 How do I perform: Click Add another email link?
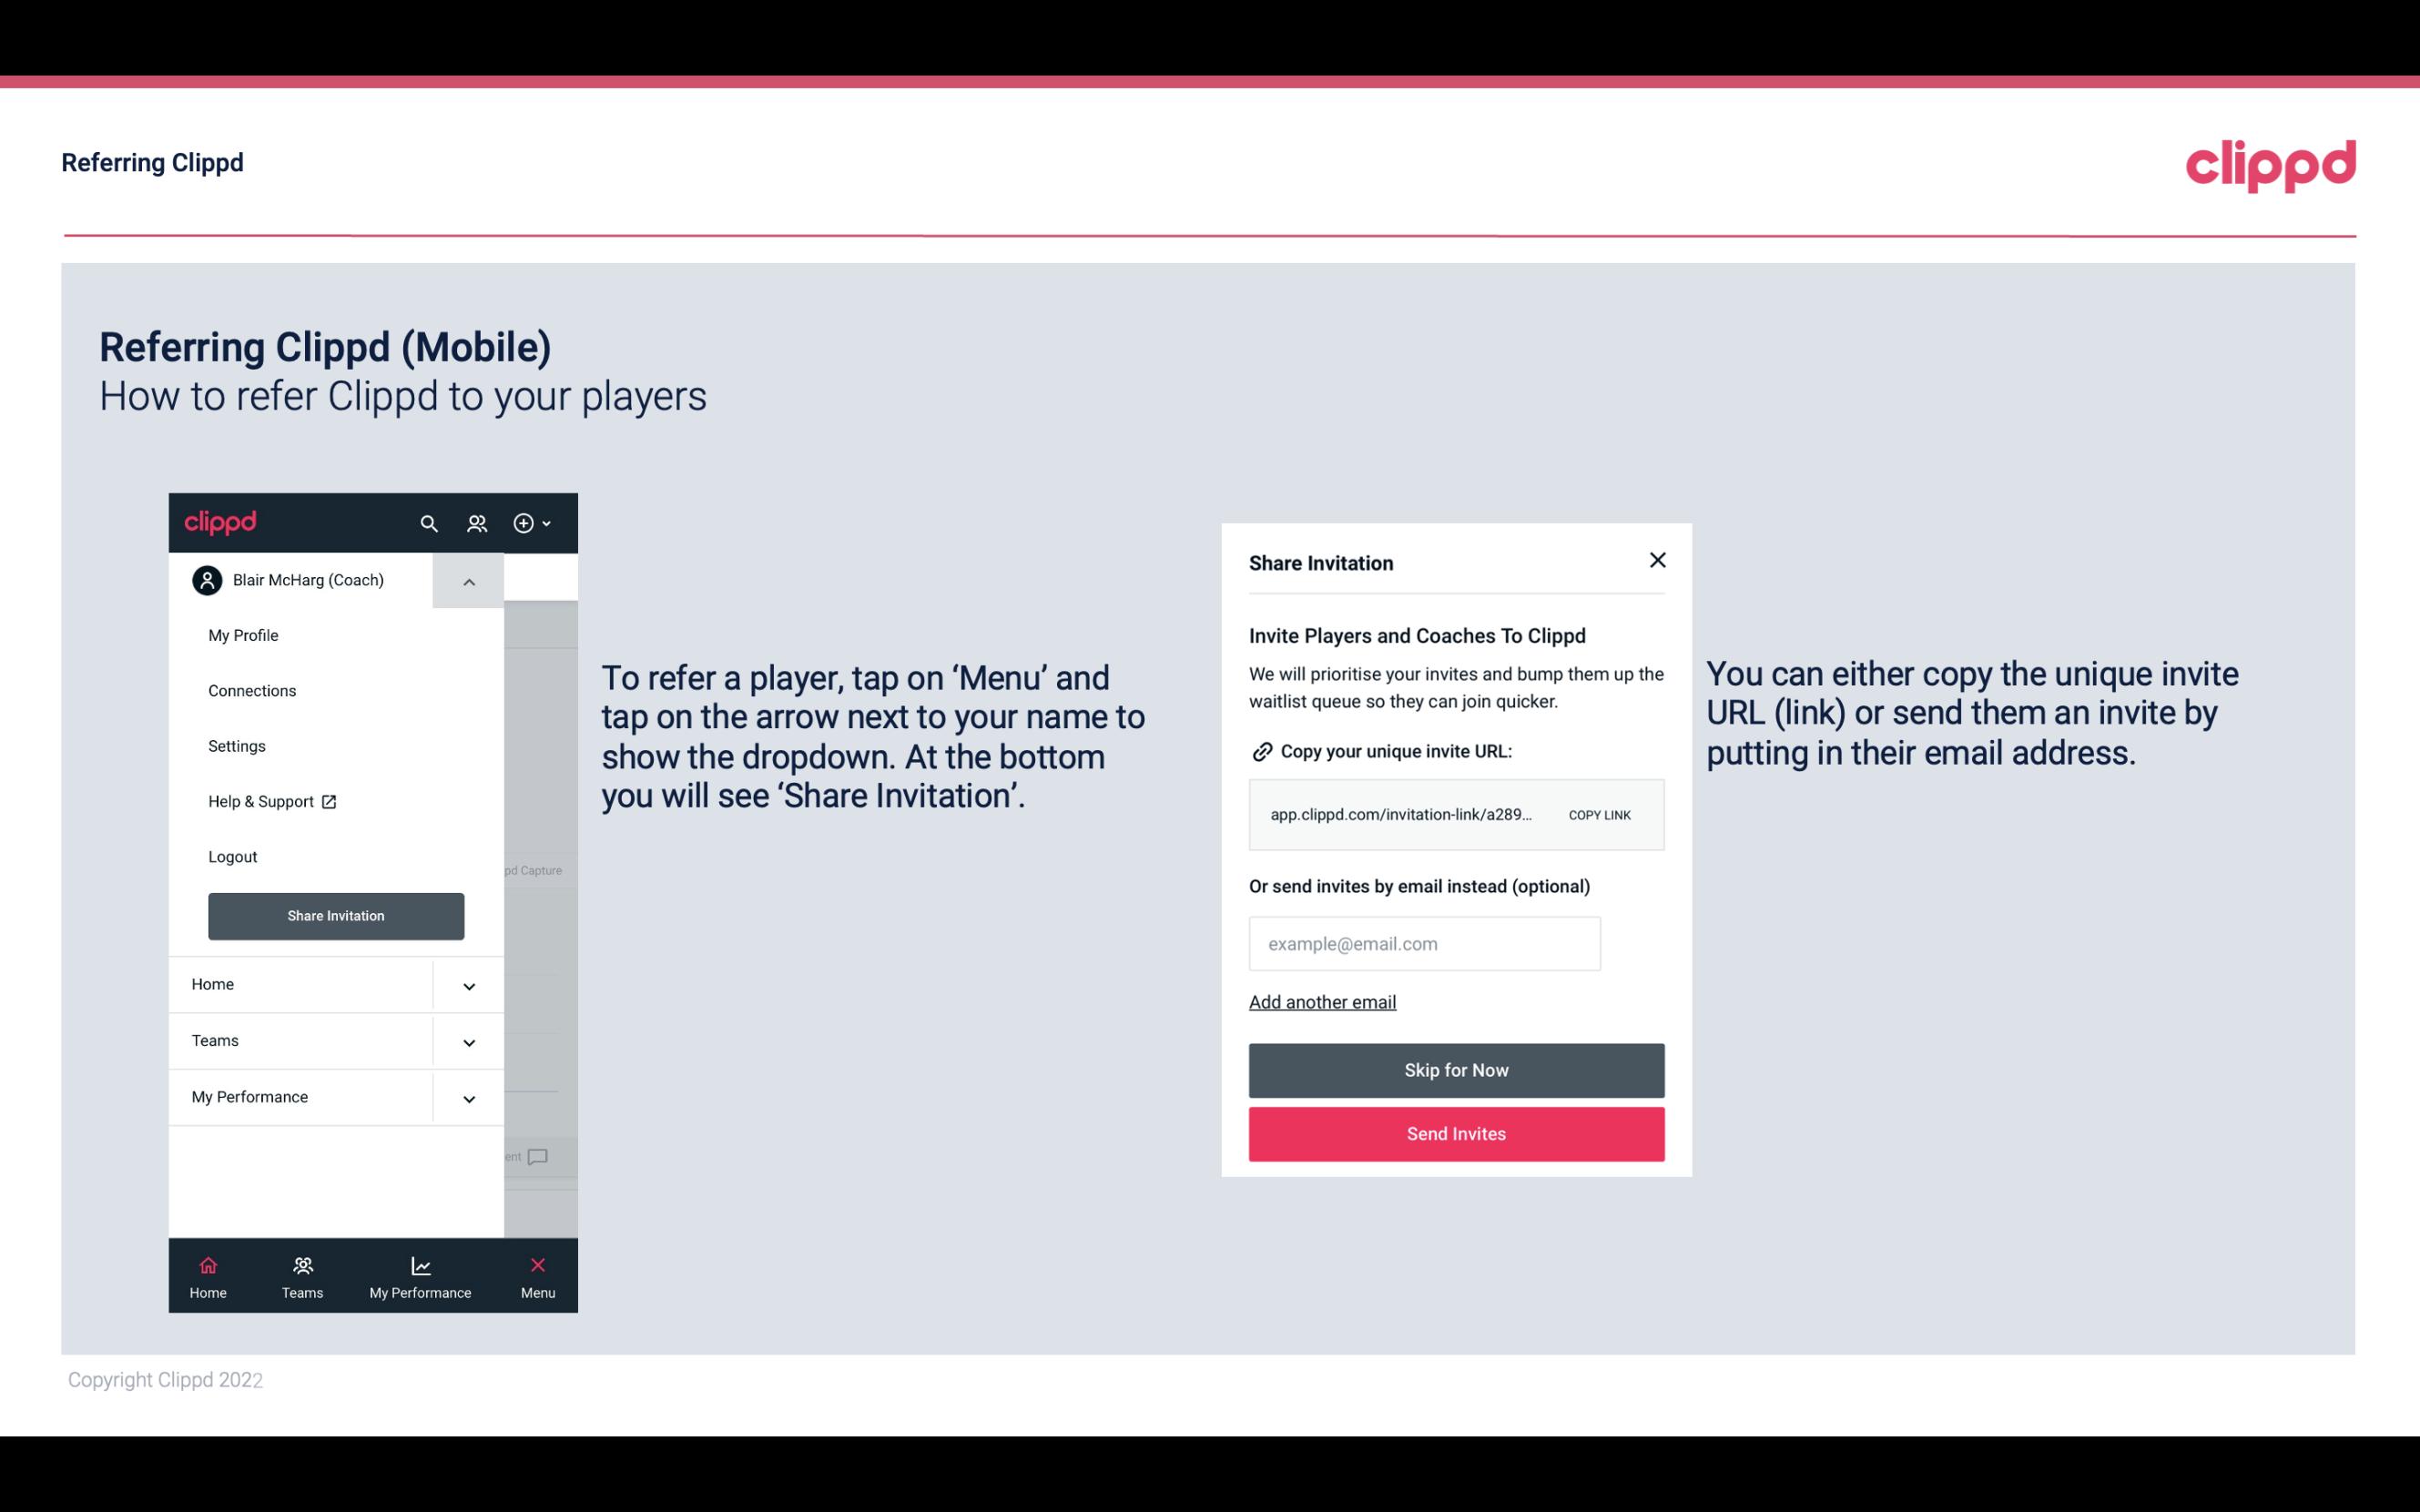[1322, 1000]
